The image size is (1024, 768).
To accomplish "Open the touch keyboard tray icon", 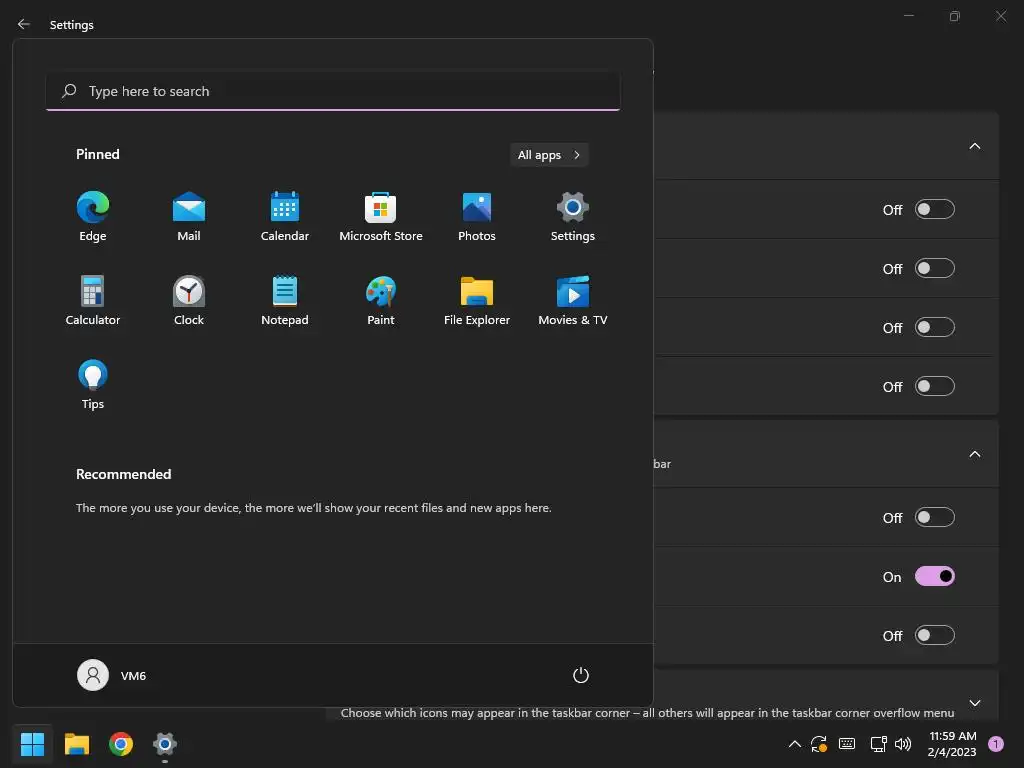I will pos(847,744).
